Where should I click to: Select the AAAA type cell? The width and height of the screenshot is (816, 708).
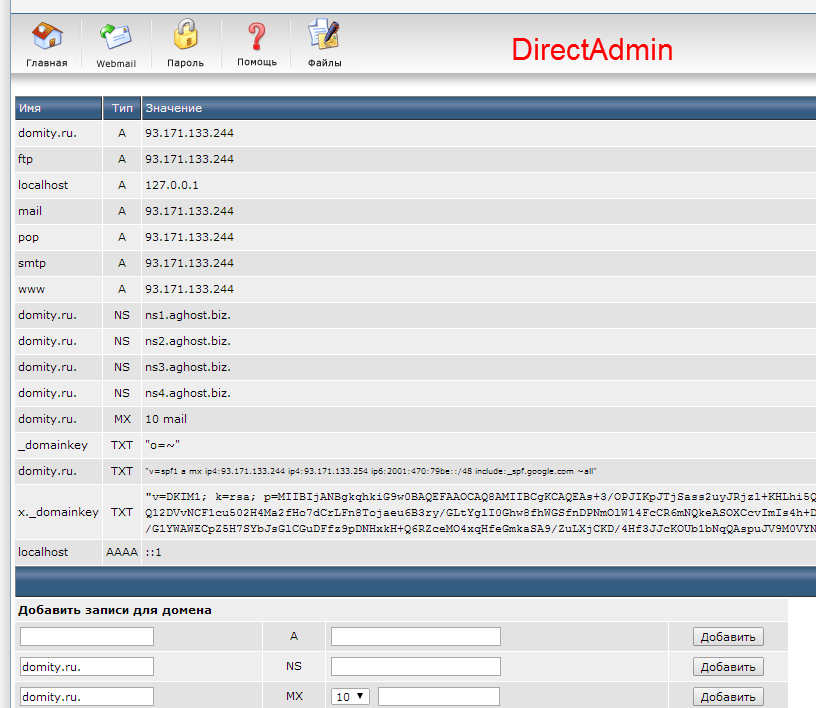(122, 552)
